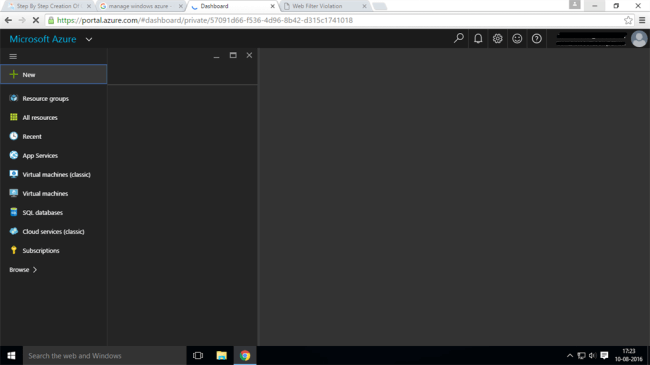Open the Windows Start menu

(11, 355)
